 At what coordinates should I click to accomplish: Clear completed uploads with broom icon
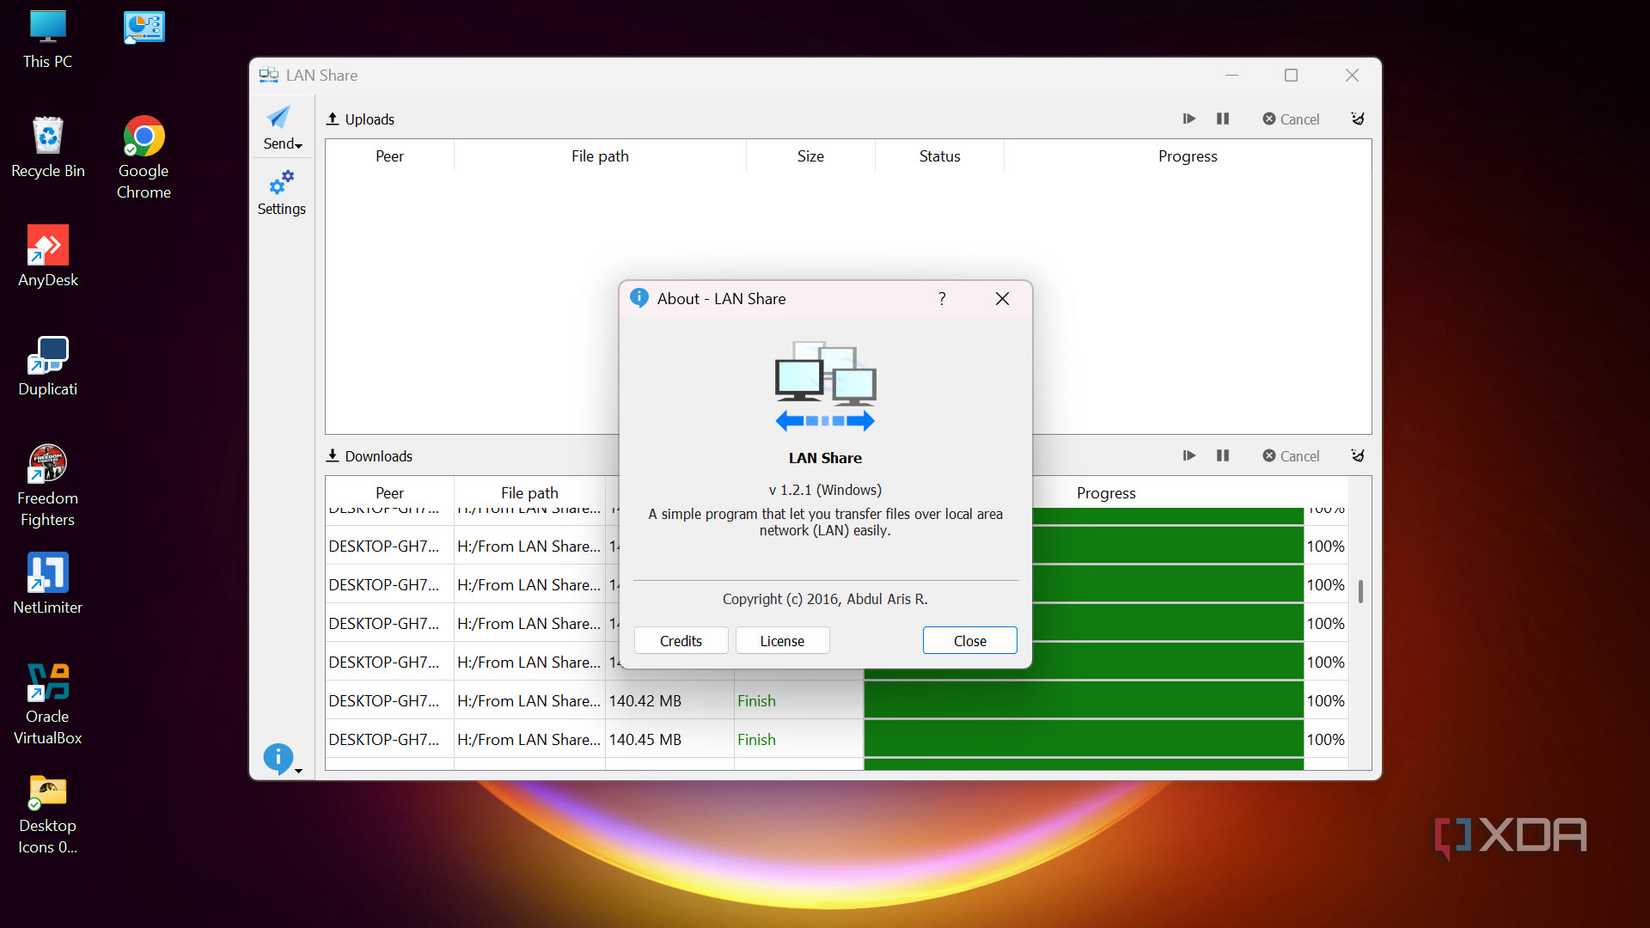(1357, 119)
